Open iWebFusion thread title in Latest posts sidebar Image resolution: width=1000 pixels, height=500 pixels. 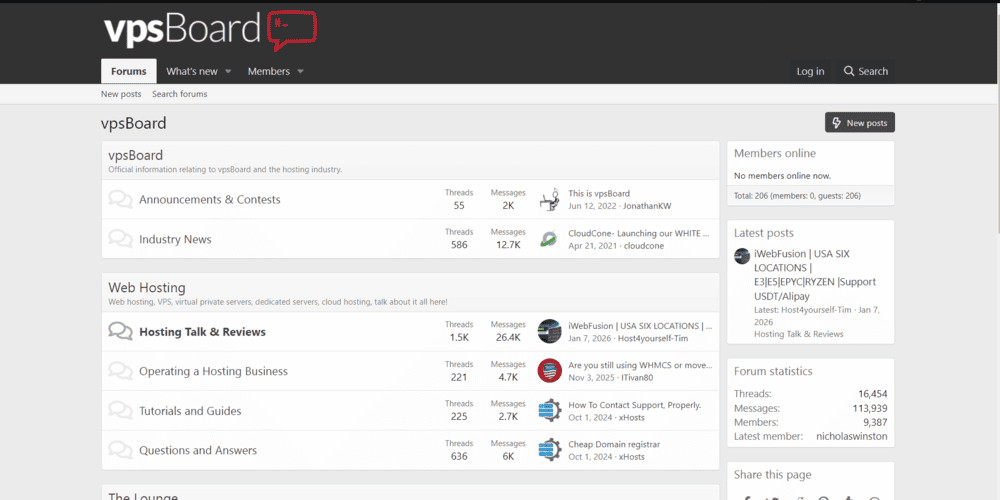(814, 274)
